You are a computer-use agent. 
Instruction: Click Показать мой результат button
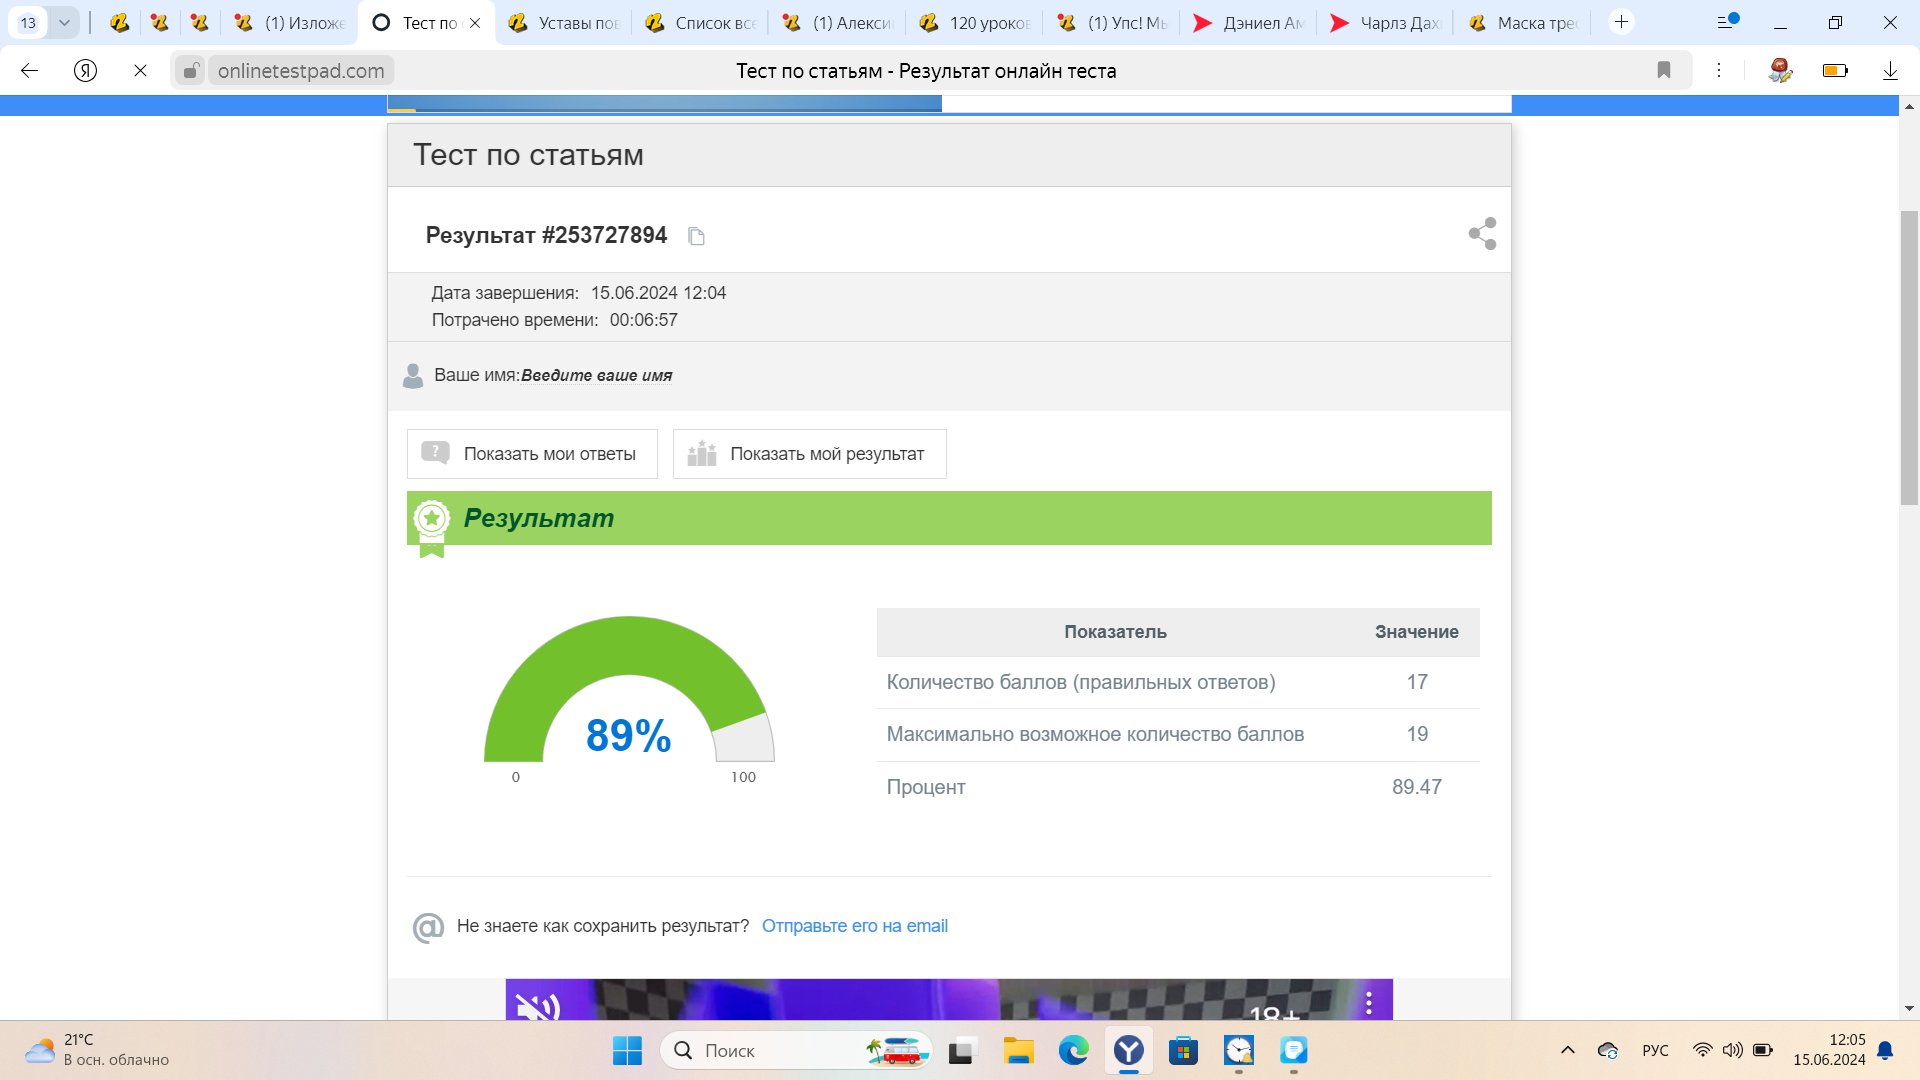(809, 454)
